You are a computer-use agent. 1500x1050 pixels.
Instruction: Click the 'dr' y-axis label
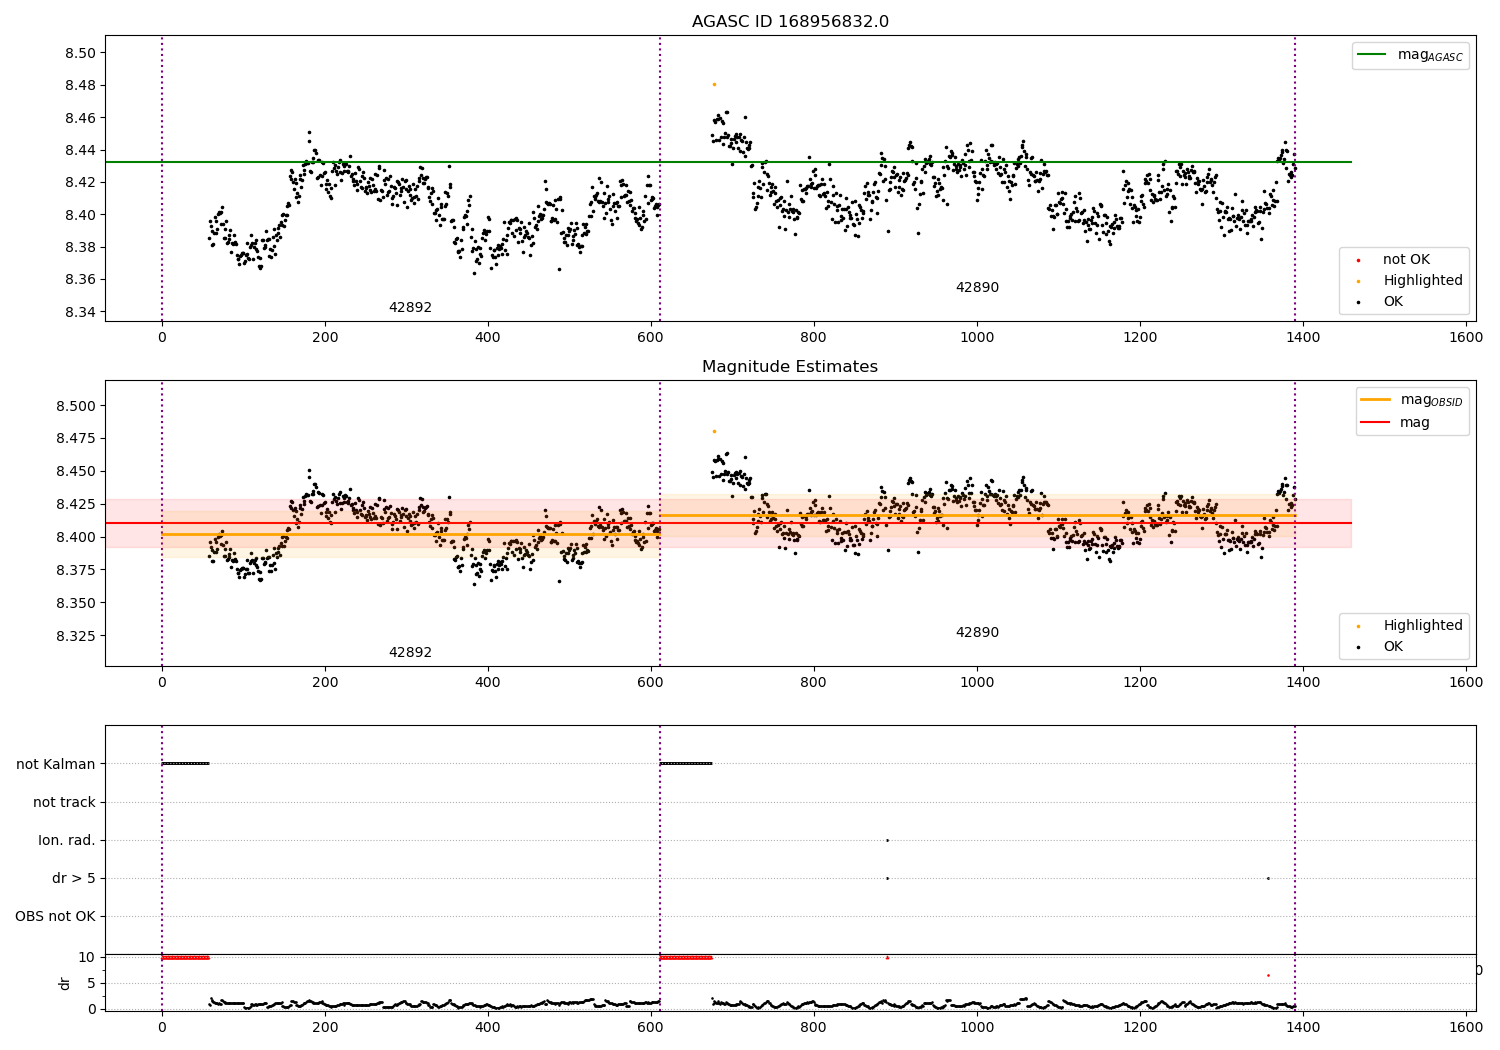click(65, 983)
